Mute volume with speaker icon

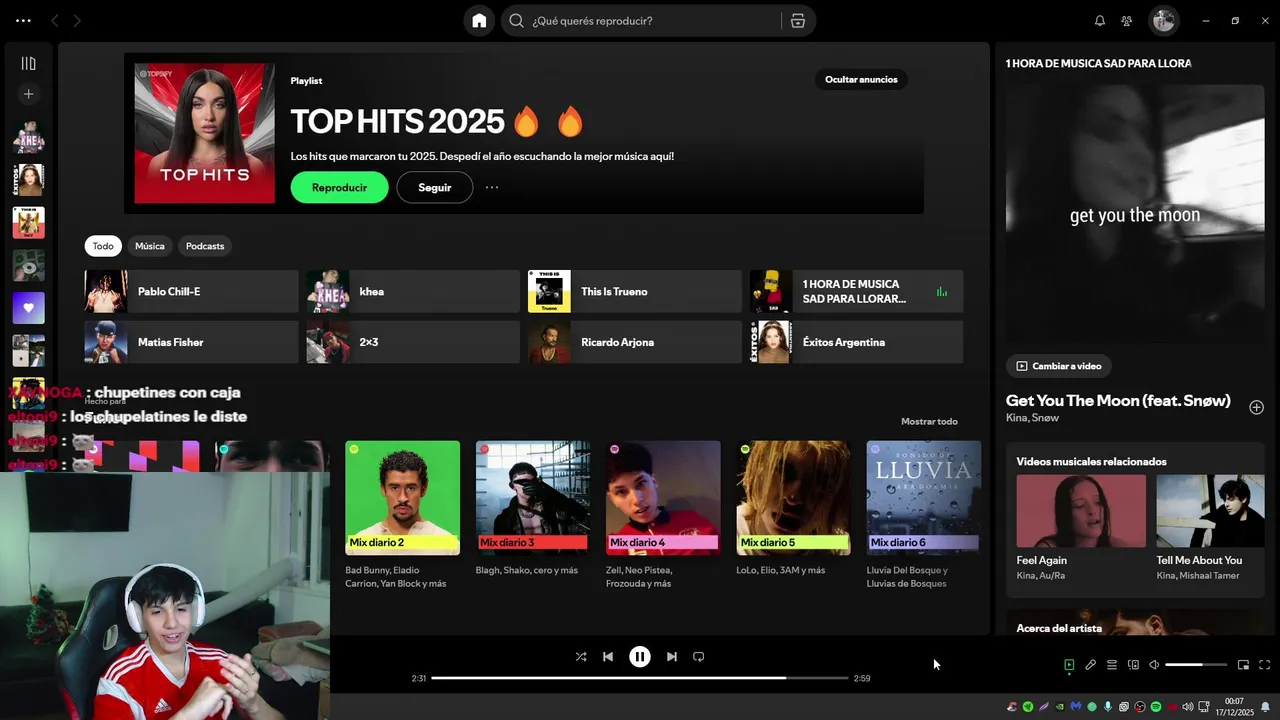pos(1154,665)
